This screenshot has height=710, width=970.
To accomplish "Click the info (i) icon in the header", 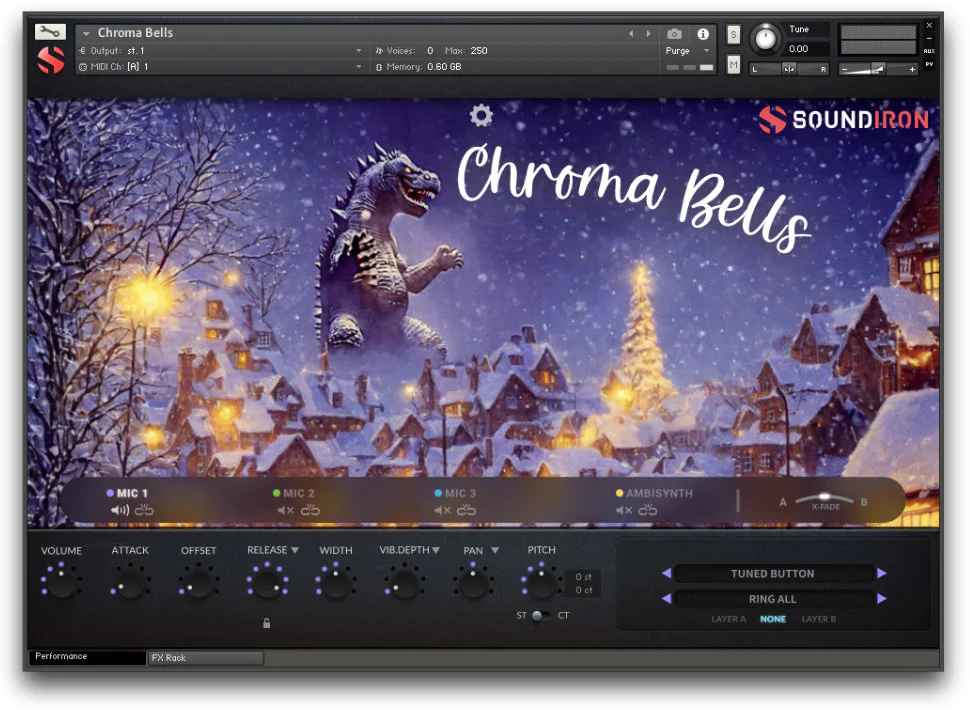I will 703,32.
